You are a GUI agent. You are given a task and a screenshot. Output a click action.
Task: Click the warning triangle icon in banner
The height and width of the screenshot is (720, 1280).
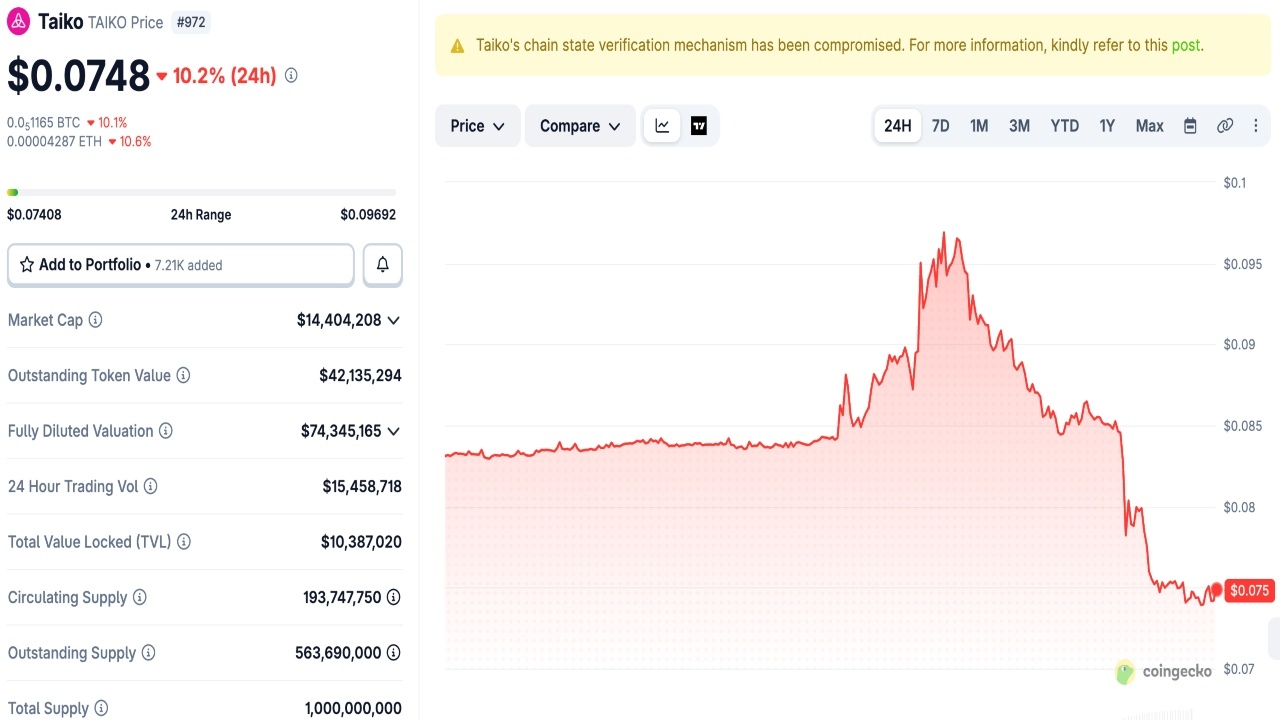pos(458,46)
